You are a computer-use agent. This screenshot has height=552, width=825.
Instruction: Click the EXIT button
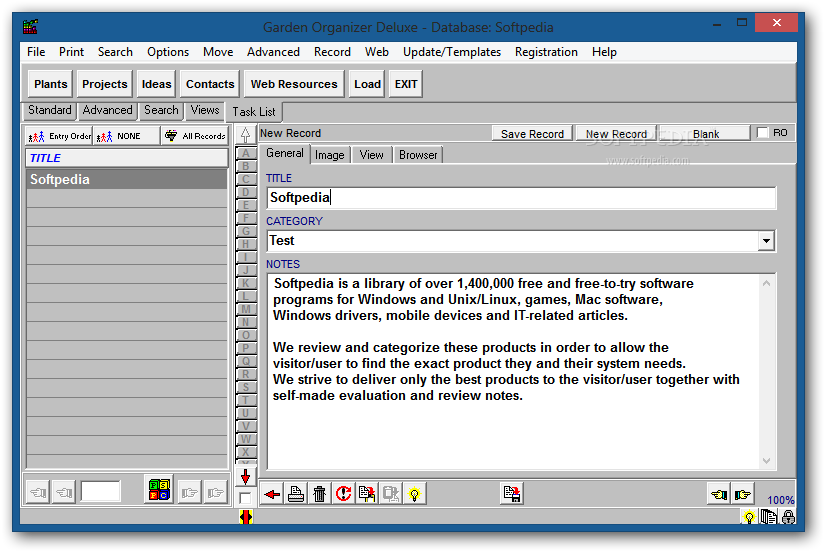pyautogui.click(x=406, y=84)
